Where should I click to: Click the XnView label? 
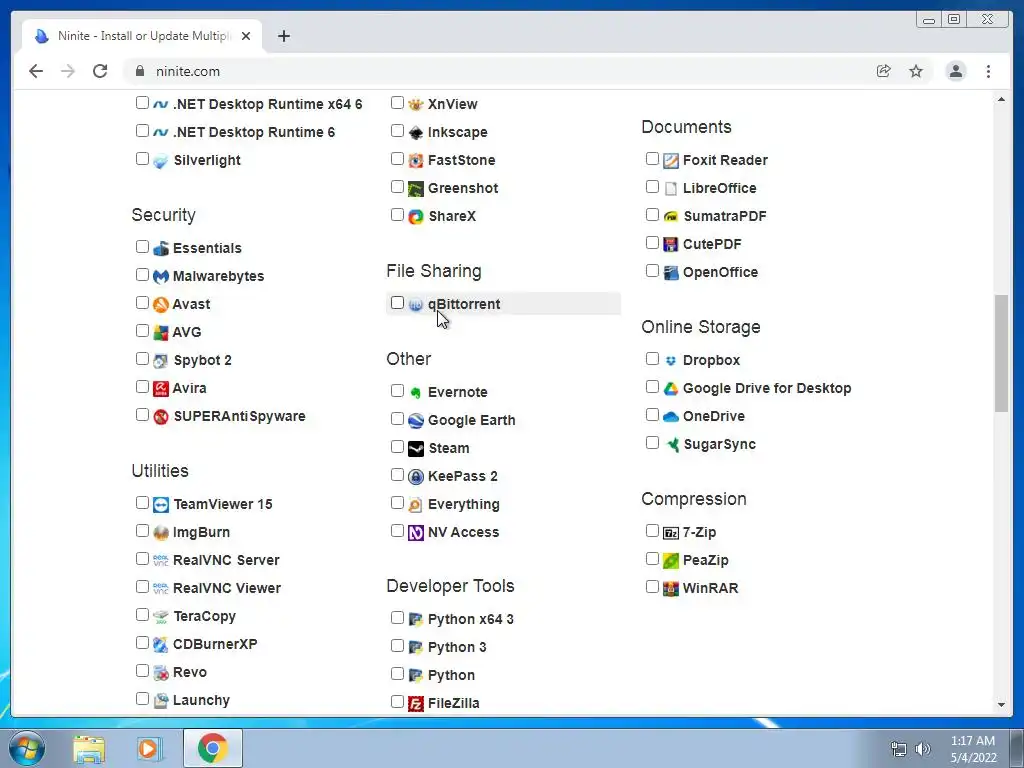pyautogui.click(x=453, y=104)
